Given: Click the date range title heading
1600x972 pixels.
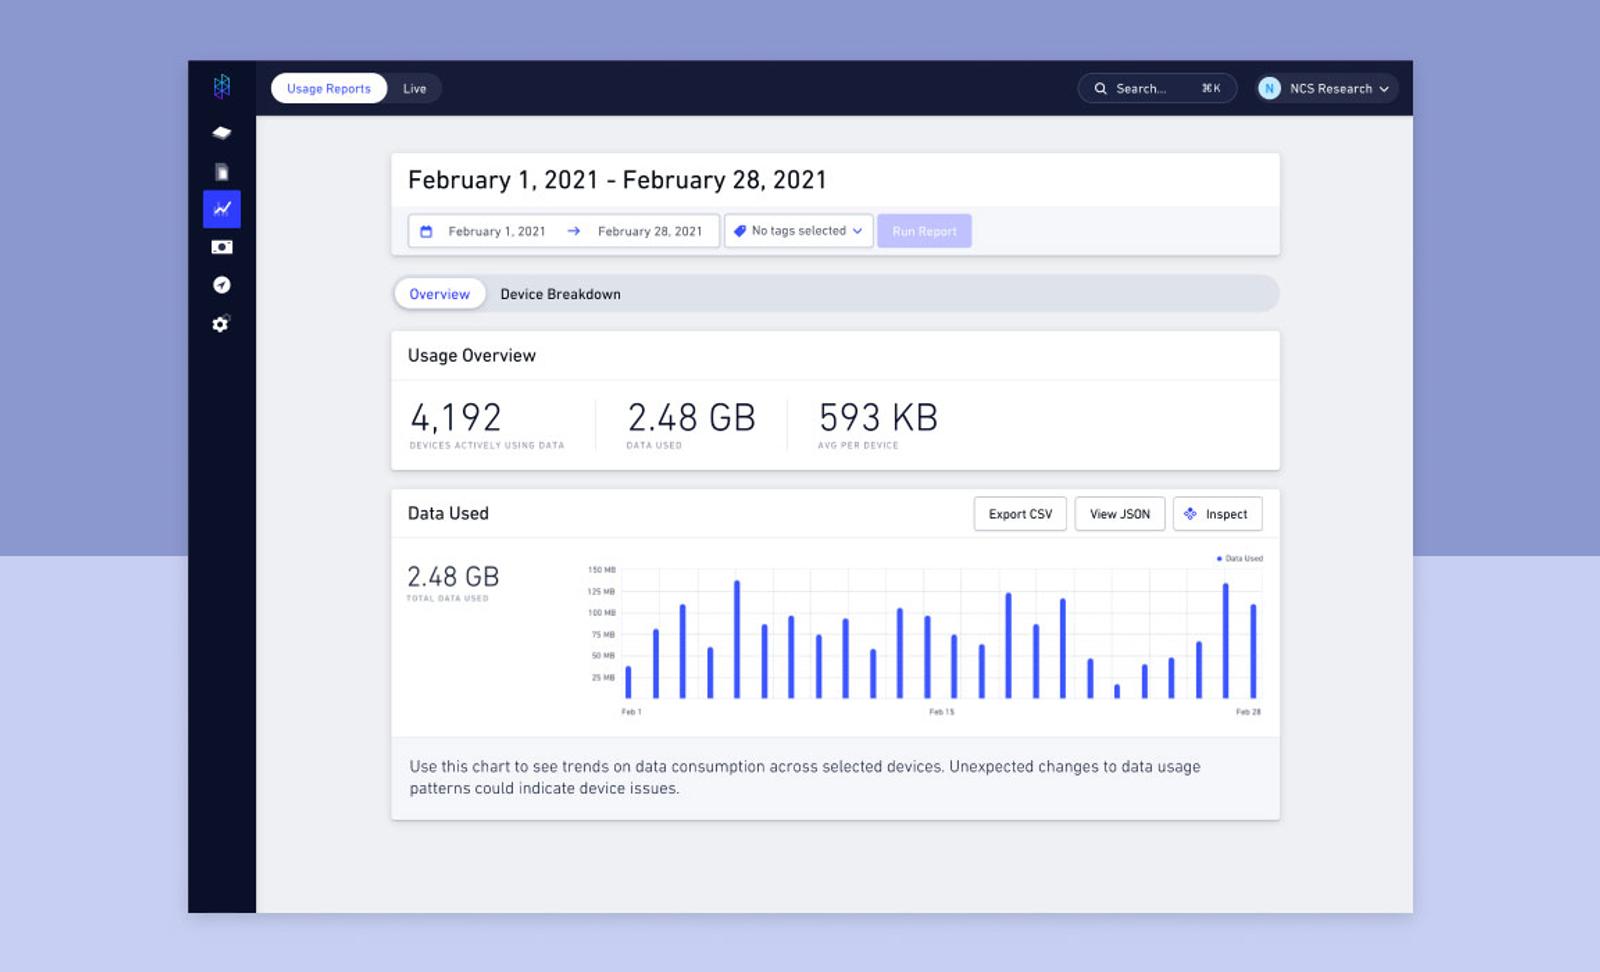Looking at the screenshot, I should [x=617, y=180].
